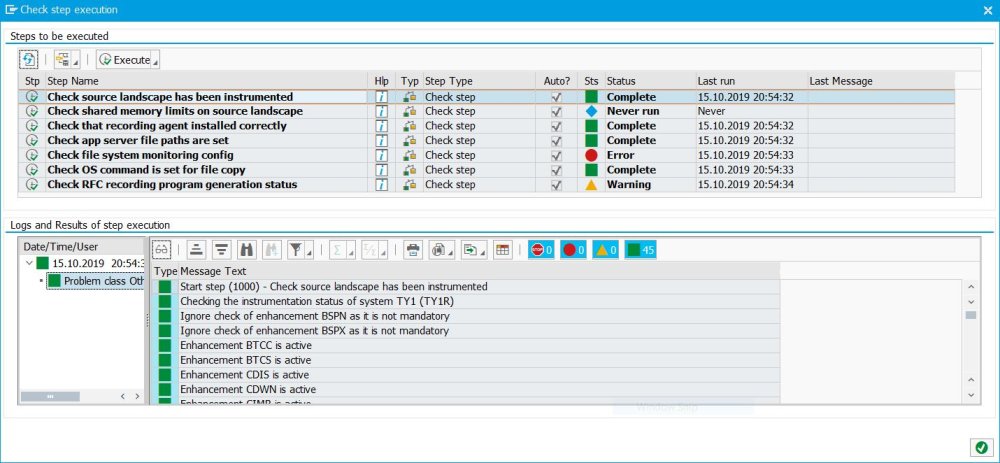1000x463 pixels.
Task: Click the Total sigma icon
Action: tap(338, 250)
